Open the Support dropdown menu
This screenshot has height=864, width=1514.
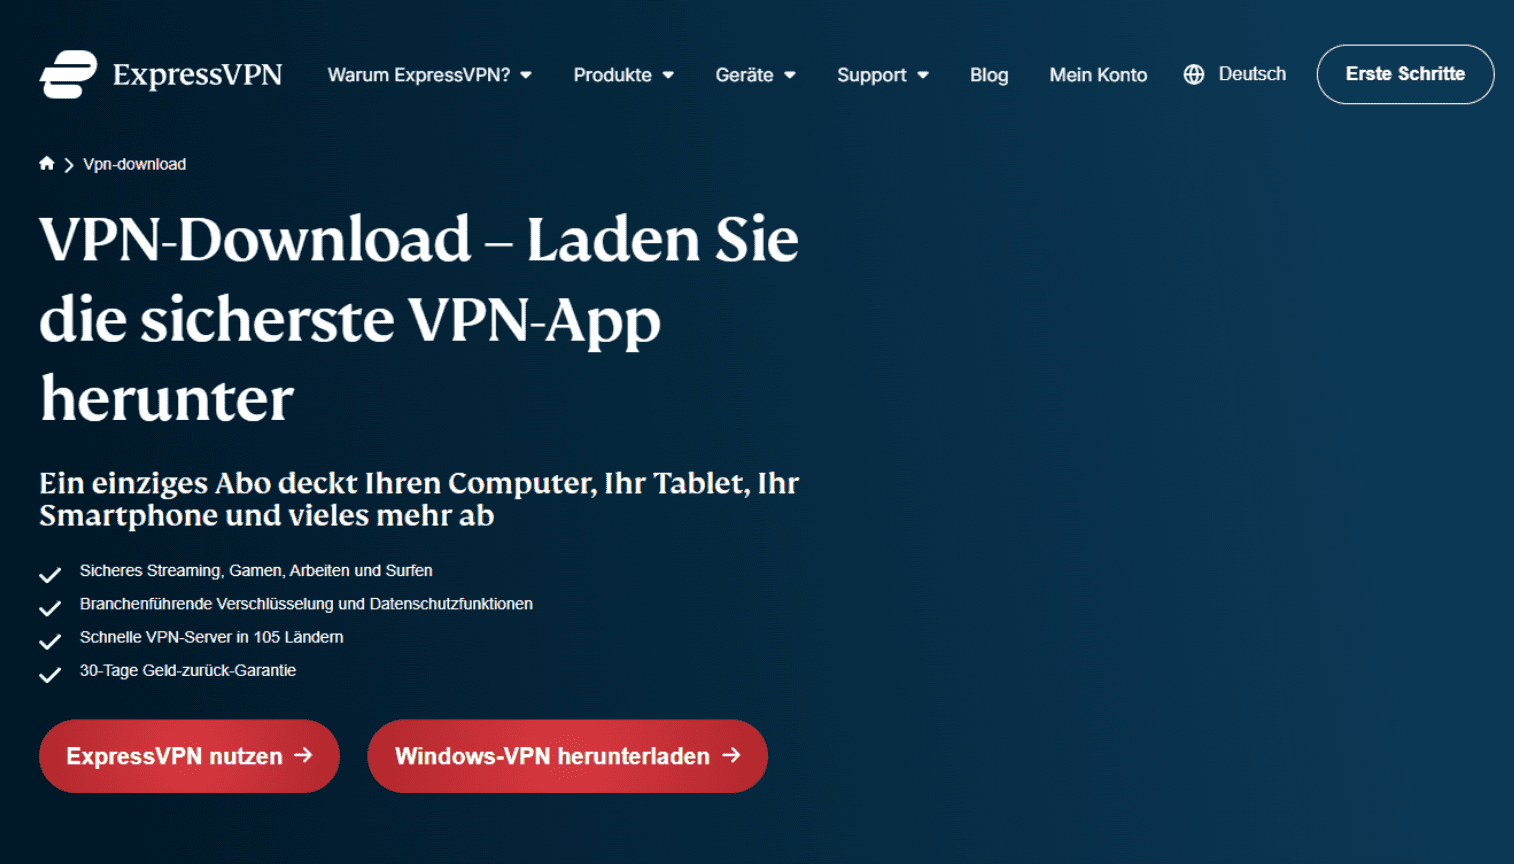[x=883, y=75]
